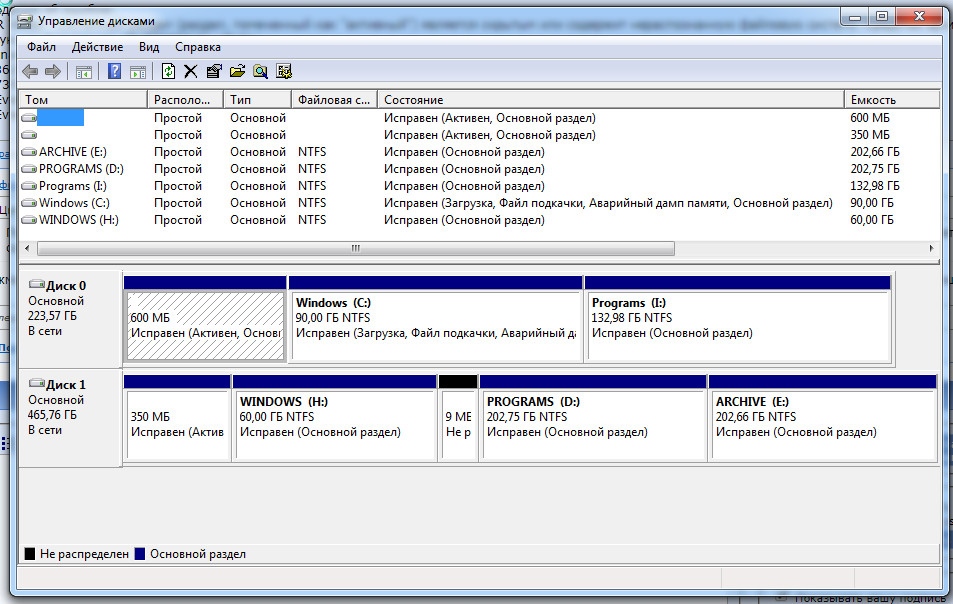The height and width of the screenshot is (604, 953).
Task: Open the Файл menu
Action: click(x=41, y=47)
